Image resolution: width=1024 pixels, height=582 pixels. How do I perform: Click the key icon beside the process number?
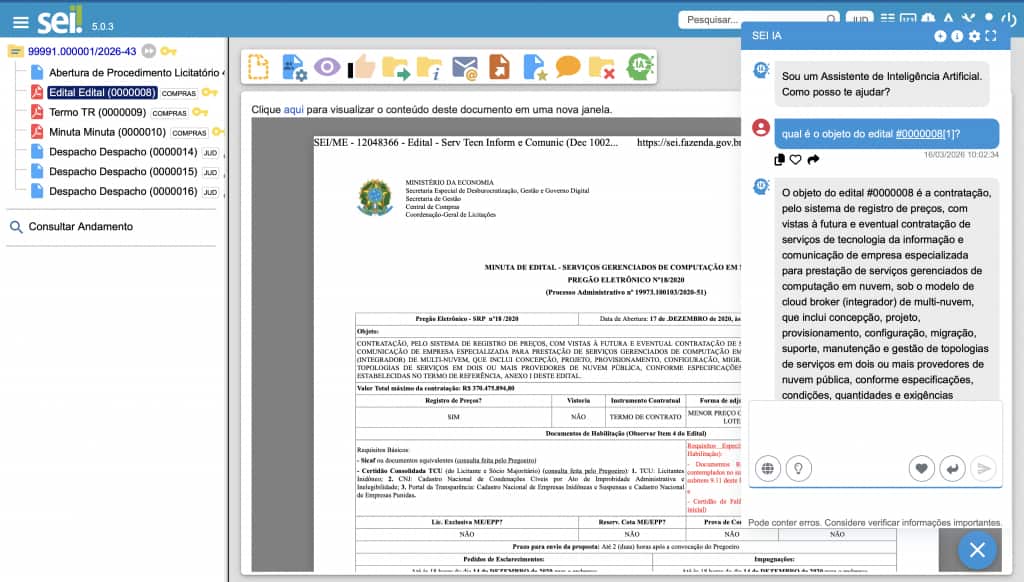pos(168,51)
